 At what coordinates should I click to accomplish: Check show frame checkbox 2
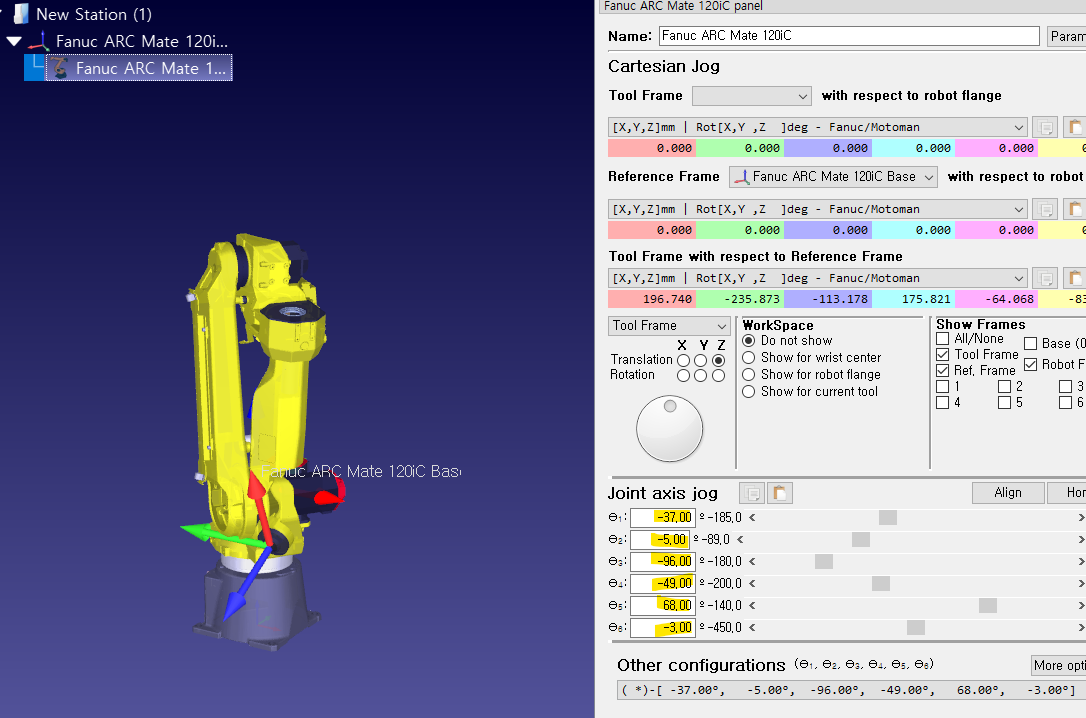click(1004, 386)
